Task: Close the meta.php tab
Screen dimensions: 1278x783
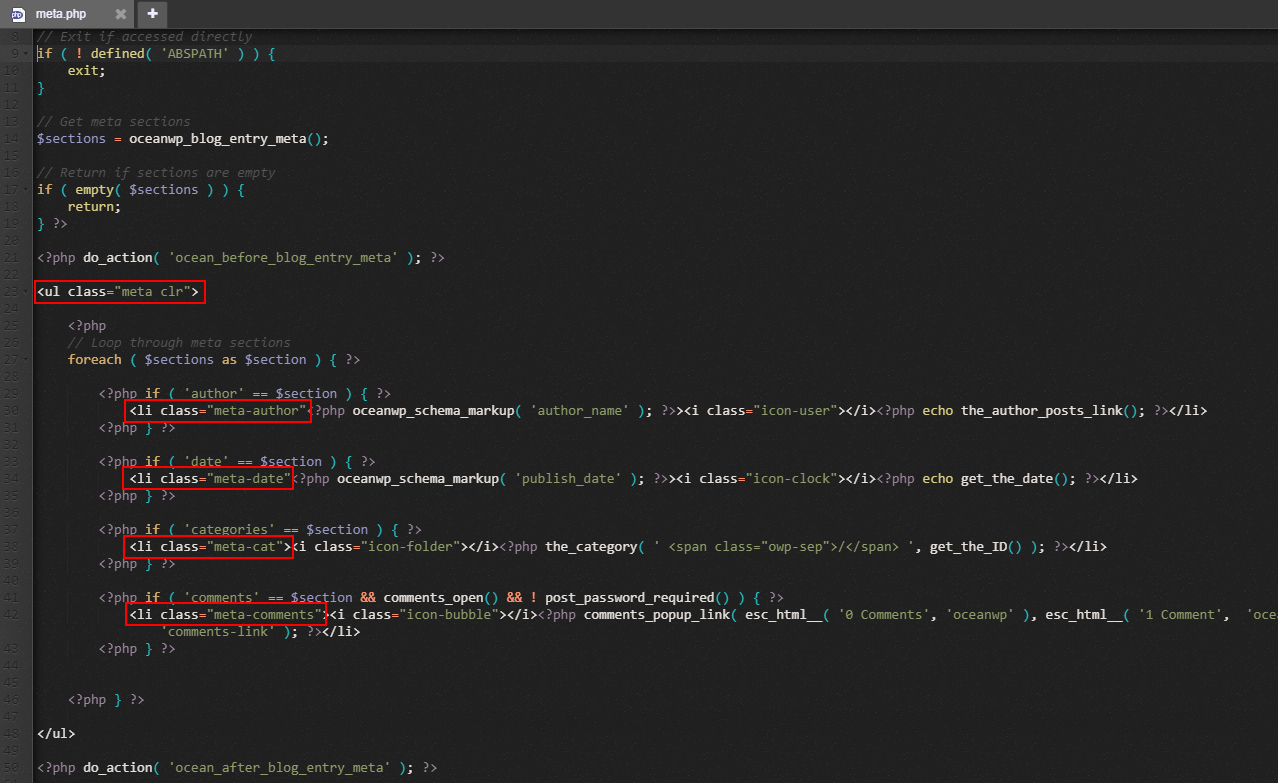Action: coord(121,14)
